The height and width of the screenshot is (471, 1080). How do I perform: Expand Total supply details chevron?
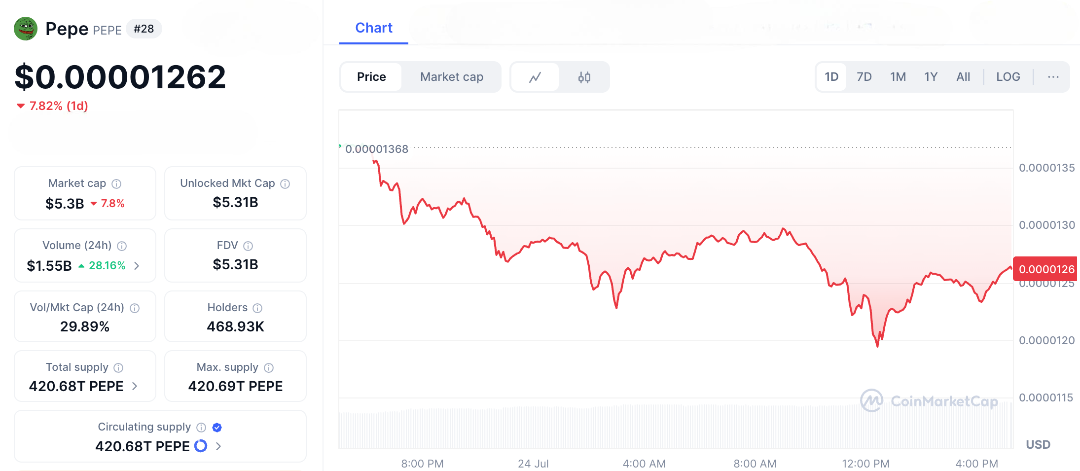[x=135, y=386]
